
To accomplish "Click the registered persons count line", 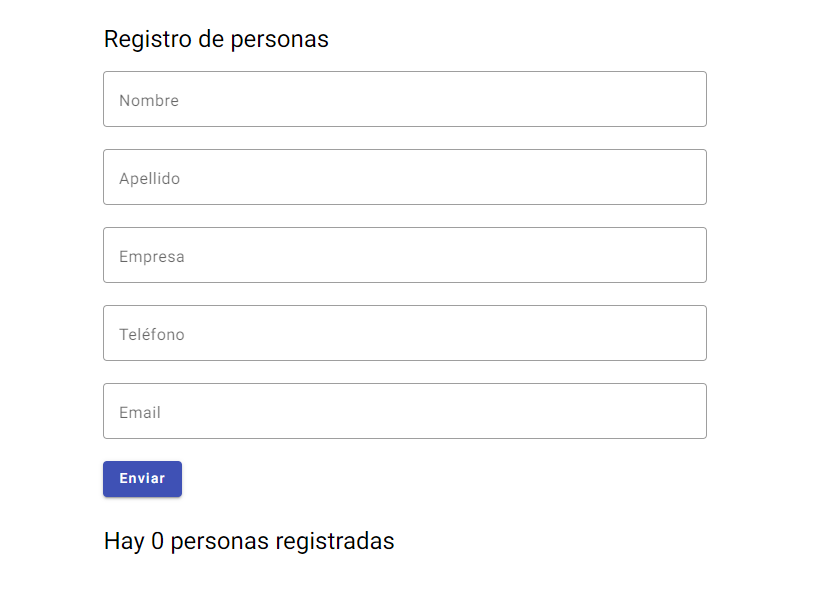I will tap(249, 541).
